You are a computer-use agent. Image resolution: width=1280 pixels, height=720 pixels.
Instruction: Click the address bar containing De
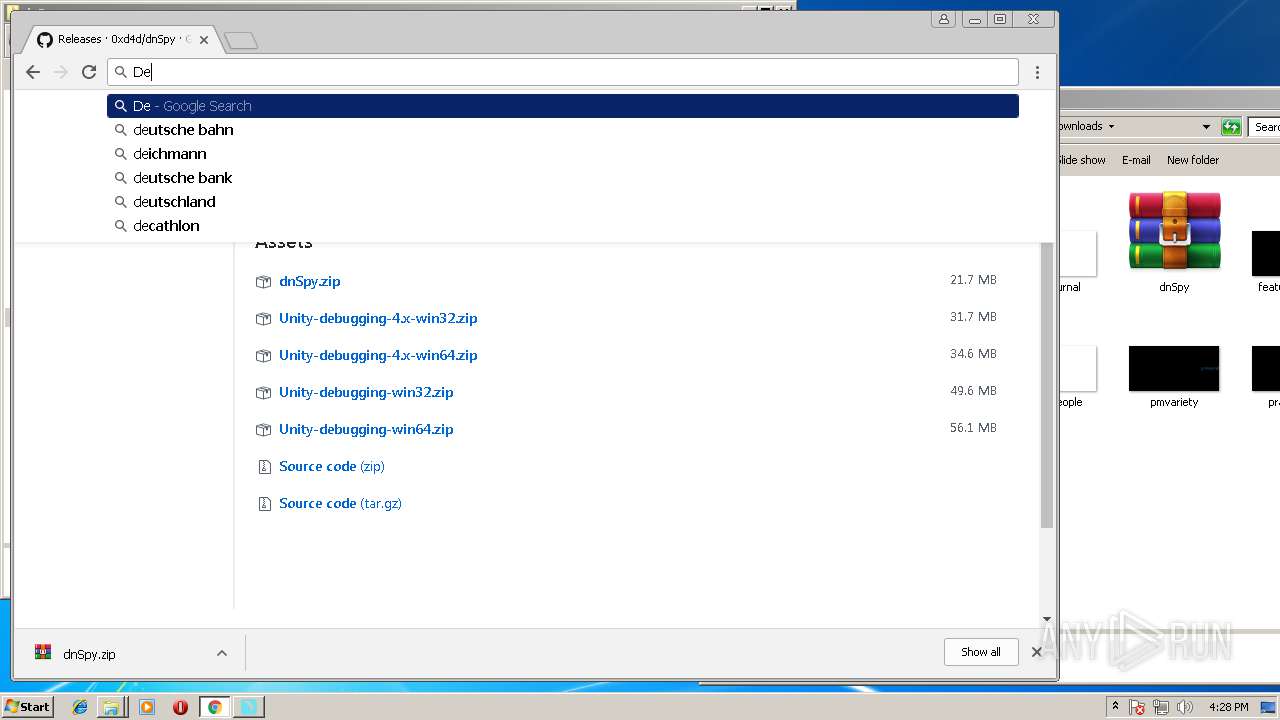[563, 72]
